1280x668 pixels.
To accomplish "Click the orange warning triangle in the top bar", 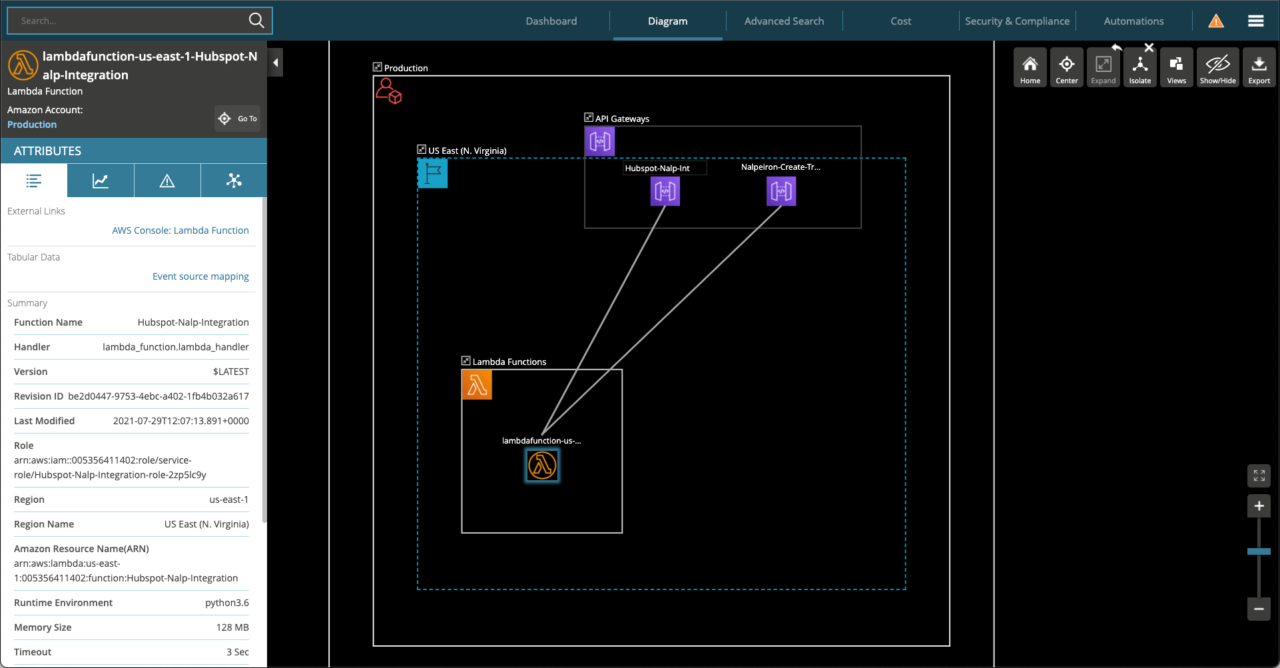I will click(1215, 19).
